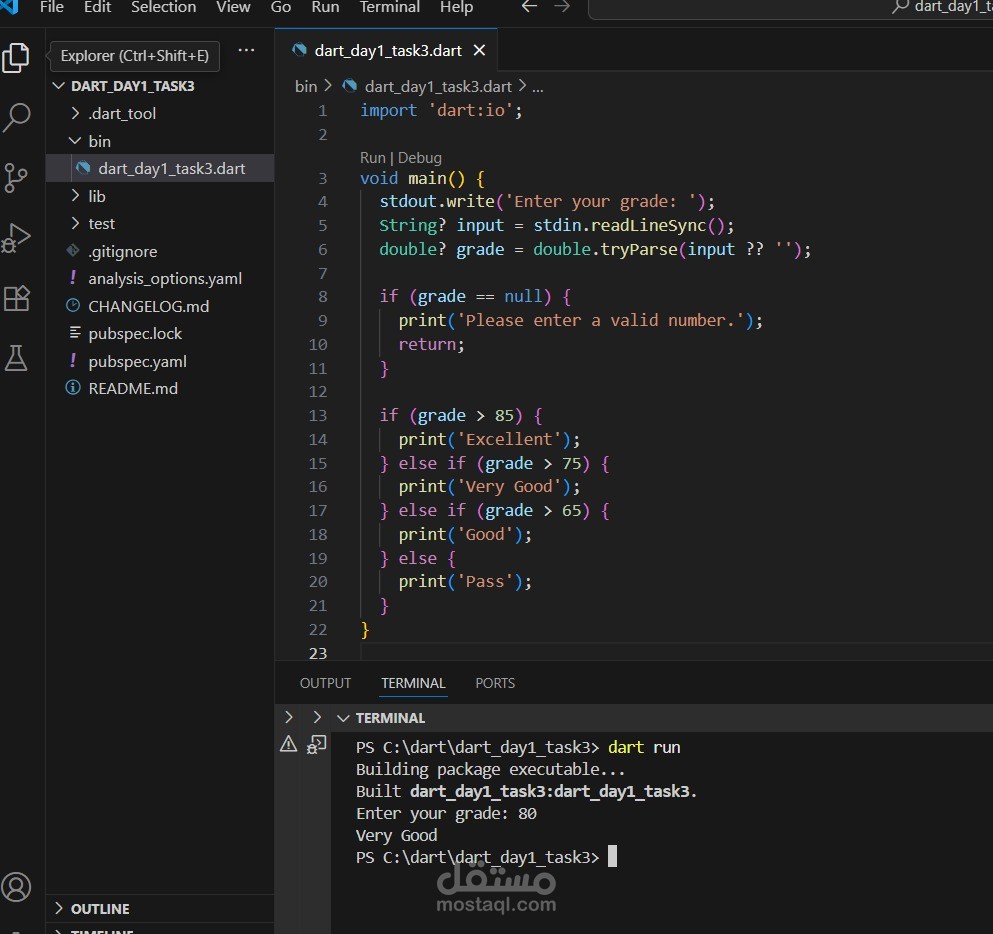Click the Run code lens above main
Image resolution: width=993 pixels, height=934 pixels.
tap(372, 158)
